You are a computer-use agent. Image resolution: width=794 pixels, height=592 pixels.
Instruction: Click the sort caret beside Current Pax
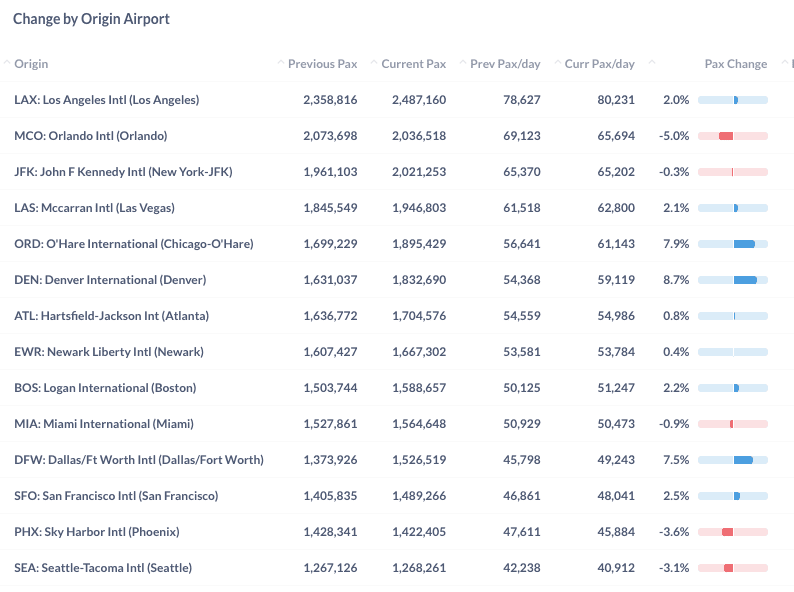point(374,63)
